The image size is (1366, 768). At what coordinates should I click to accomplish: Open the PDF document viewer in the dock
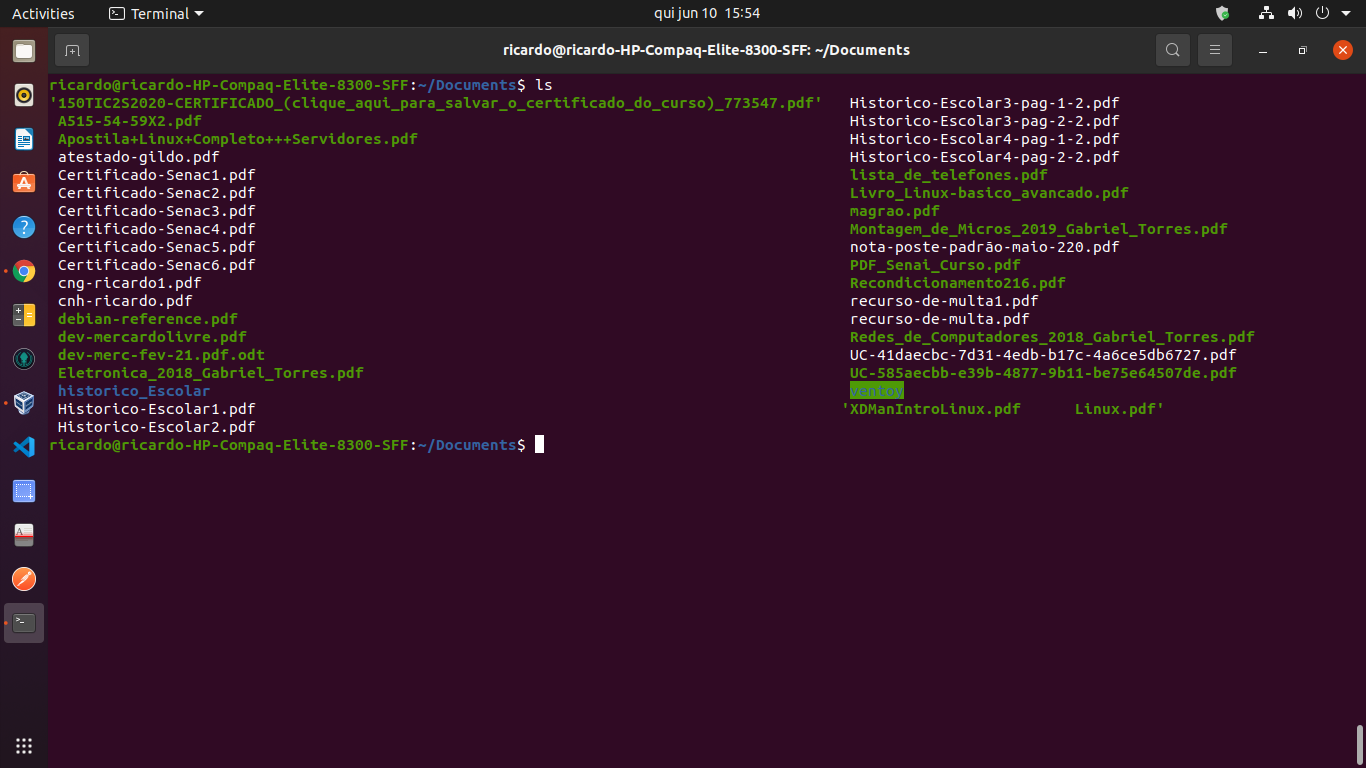(24, 535)
